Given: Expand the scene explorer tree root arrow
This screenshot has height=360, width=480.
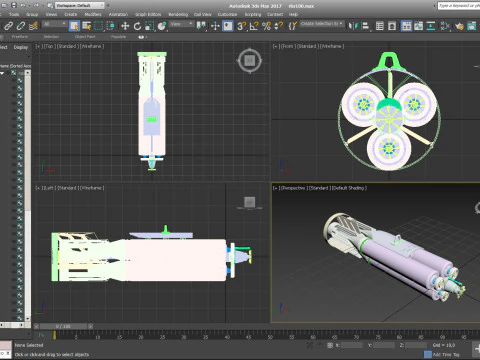Looking at the screenshot, I should pos(3,73).
